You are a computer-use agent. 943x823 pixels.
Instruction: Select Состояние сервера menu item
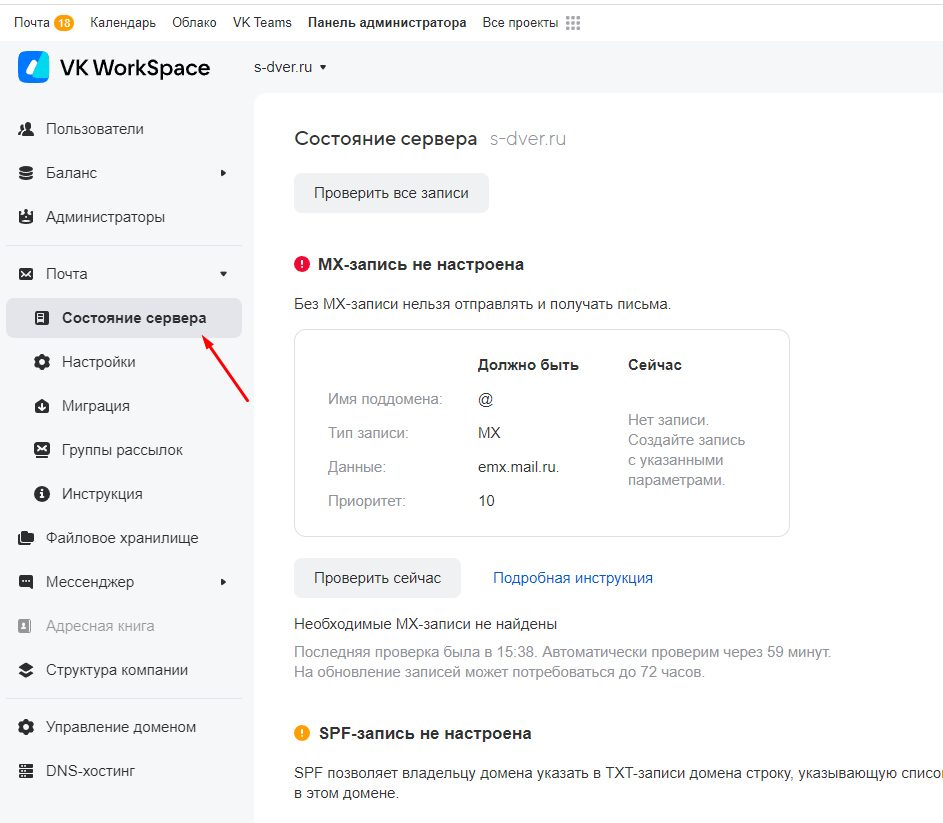pos(124,318)
